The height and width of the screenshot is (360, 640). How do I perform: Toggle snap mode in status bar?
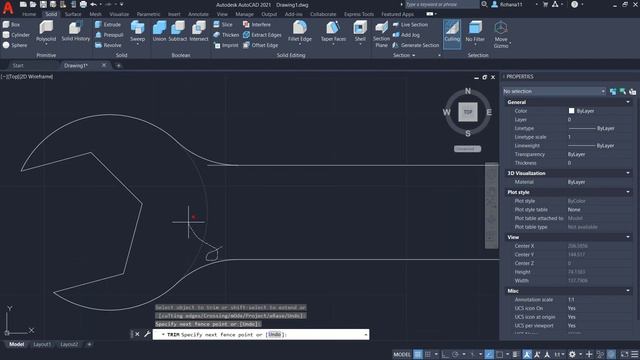tap(427, 354)
